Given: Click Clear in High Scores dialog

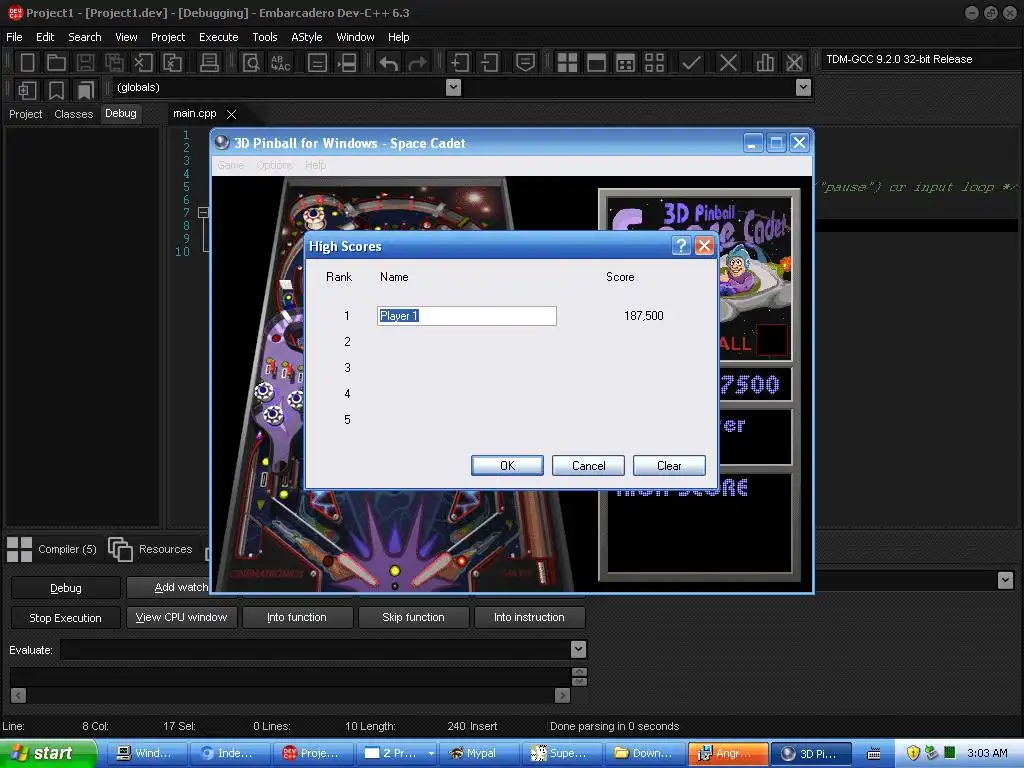Looking at the screenshot, I should (x=669, y=466).
